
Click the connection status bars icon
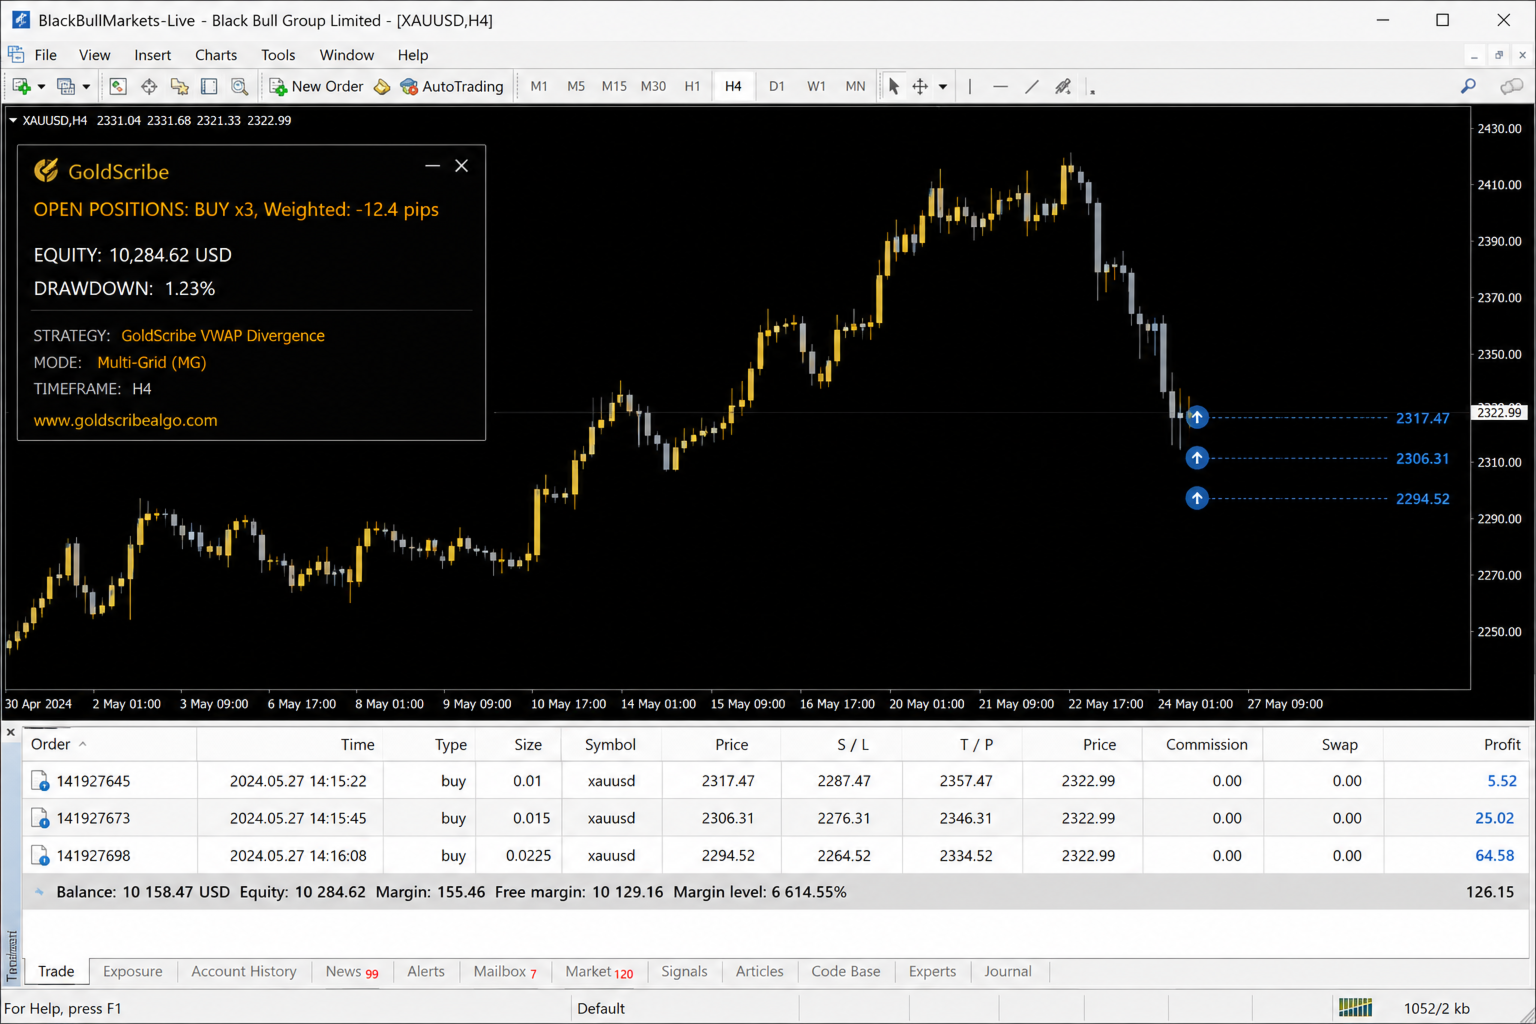[x=1355, y=1008]
